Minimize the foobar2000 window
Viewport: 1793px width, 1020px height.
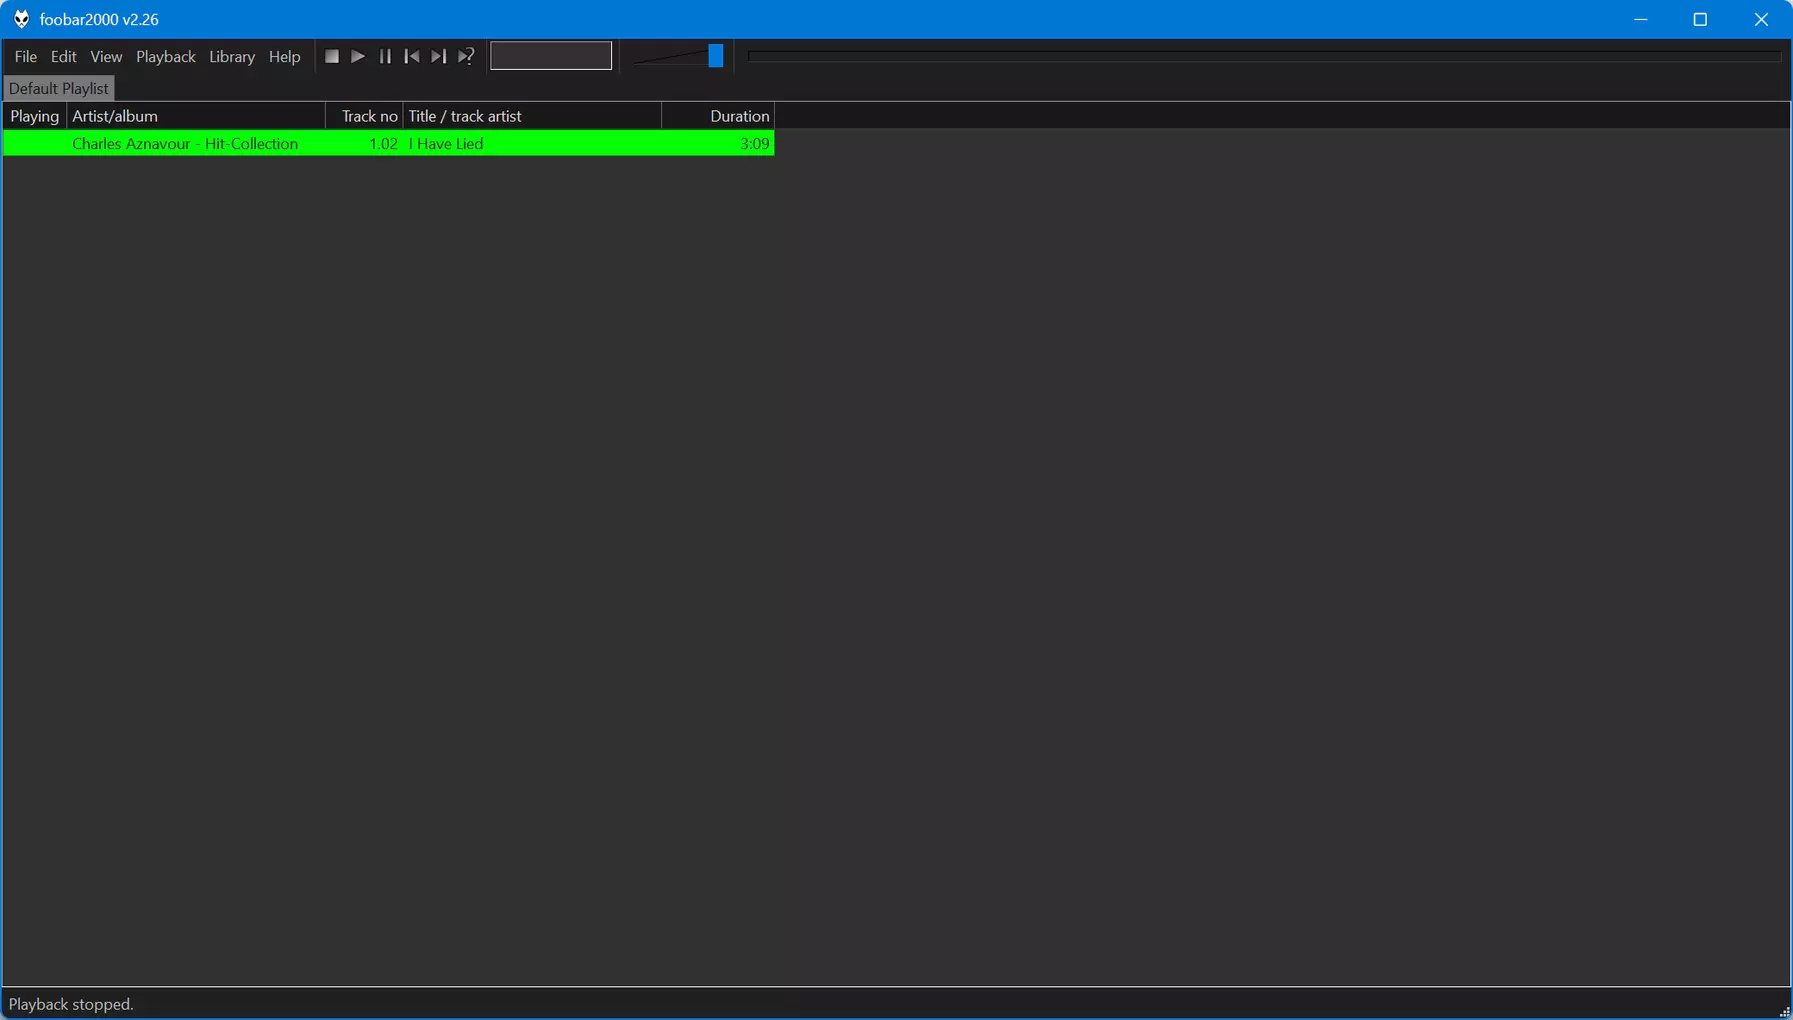coord(1641,19)
